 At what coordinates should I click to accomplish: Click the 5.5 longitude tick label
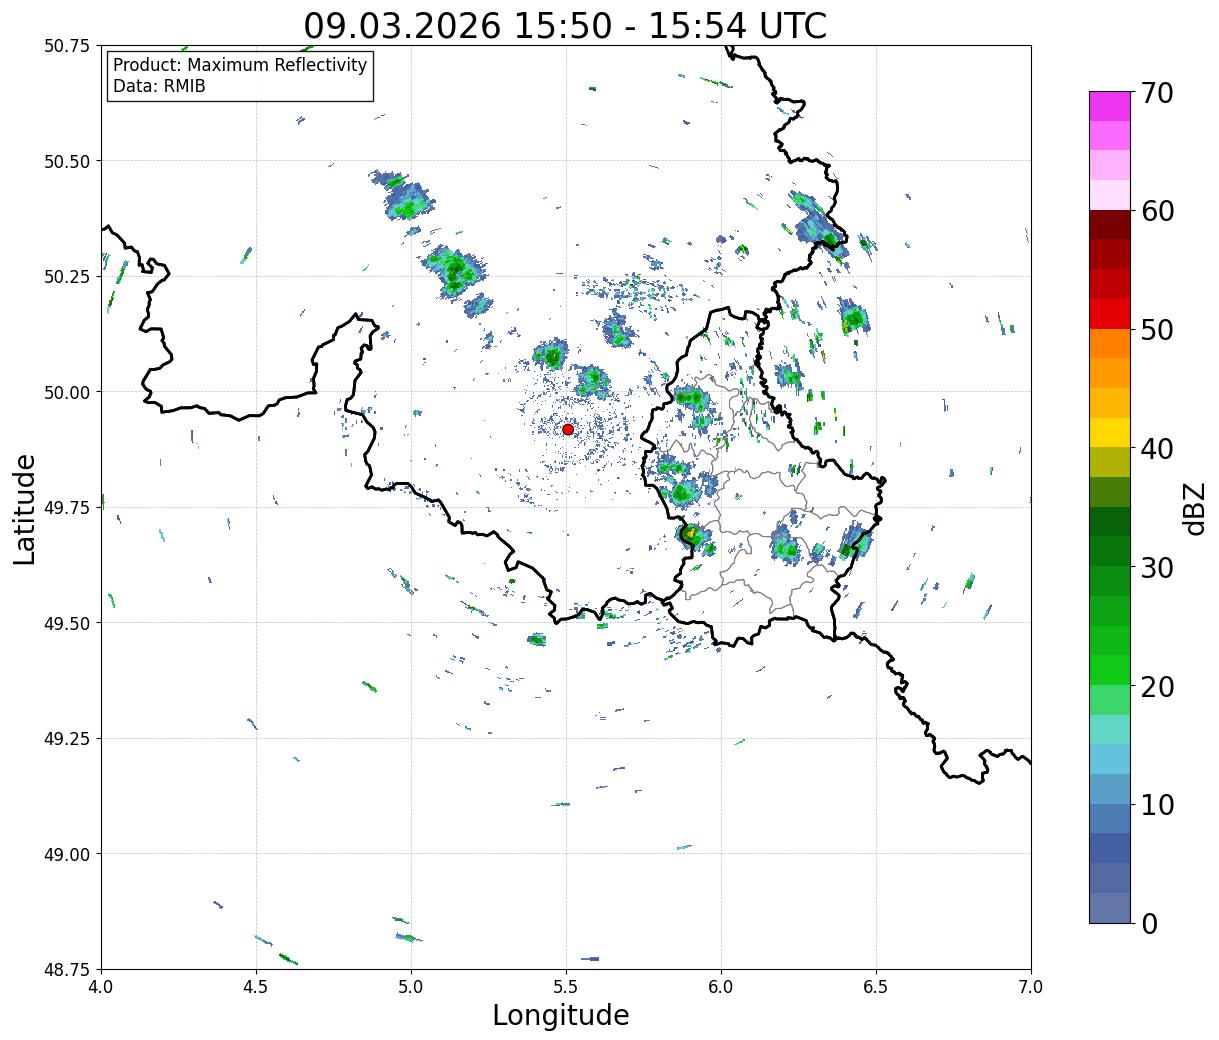click(x=566, y=986)
